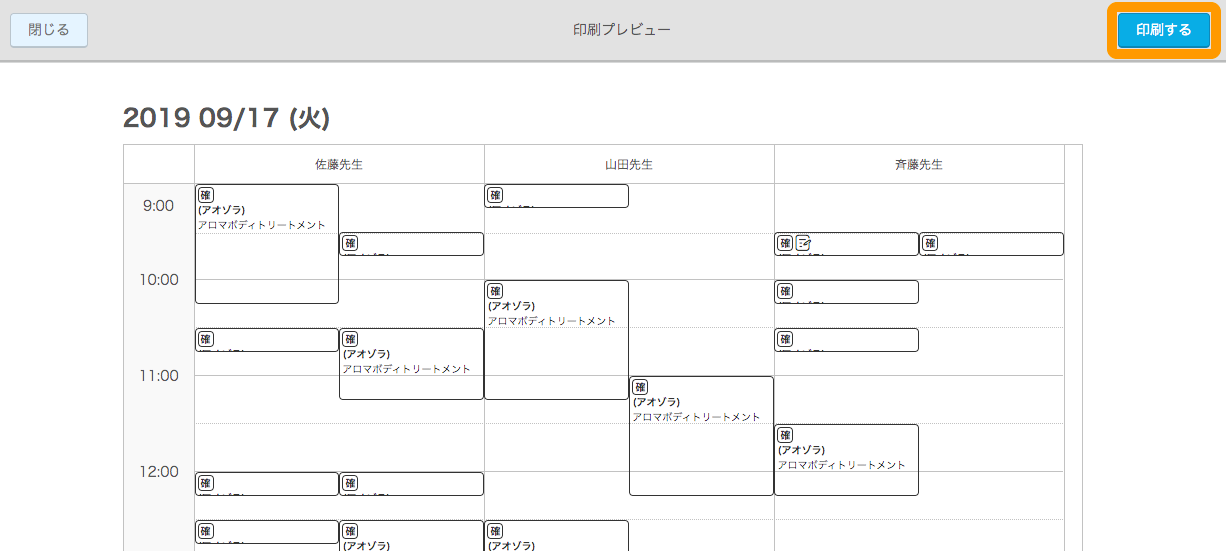Click アロマボディトリートメント text in 佐藤先生 9:00 appointment
This screenshot has height=551, width=1226.
point(262,225)
